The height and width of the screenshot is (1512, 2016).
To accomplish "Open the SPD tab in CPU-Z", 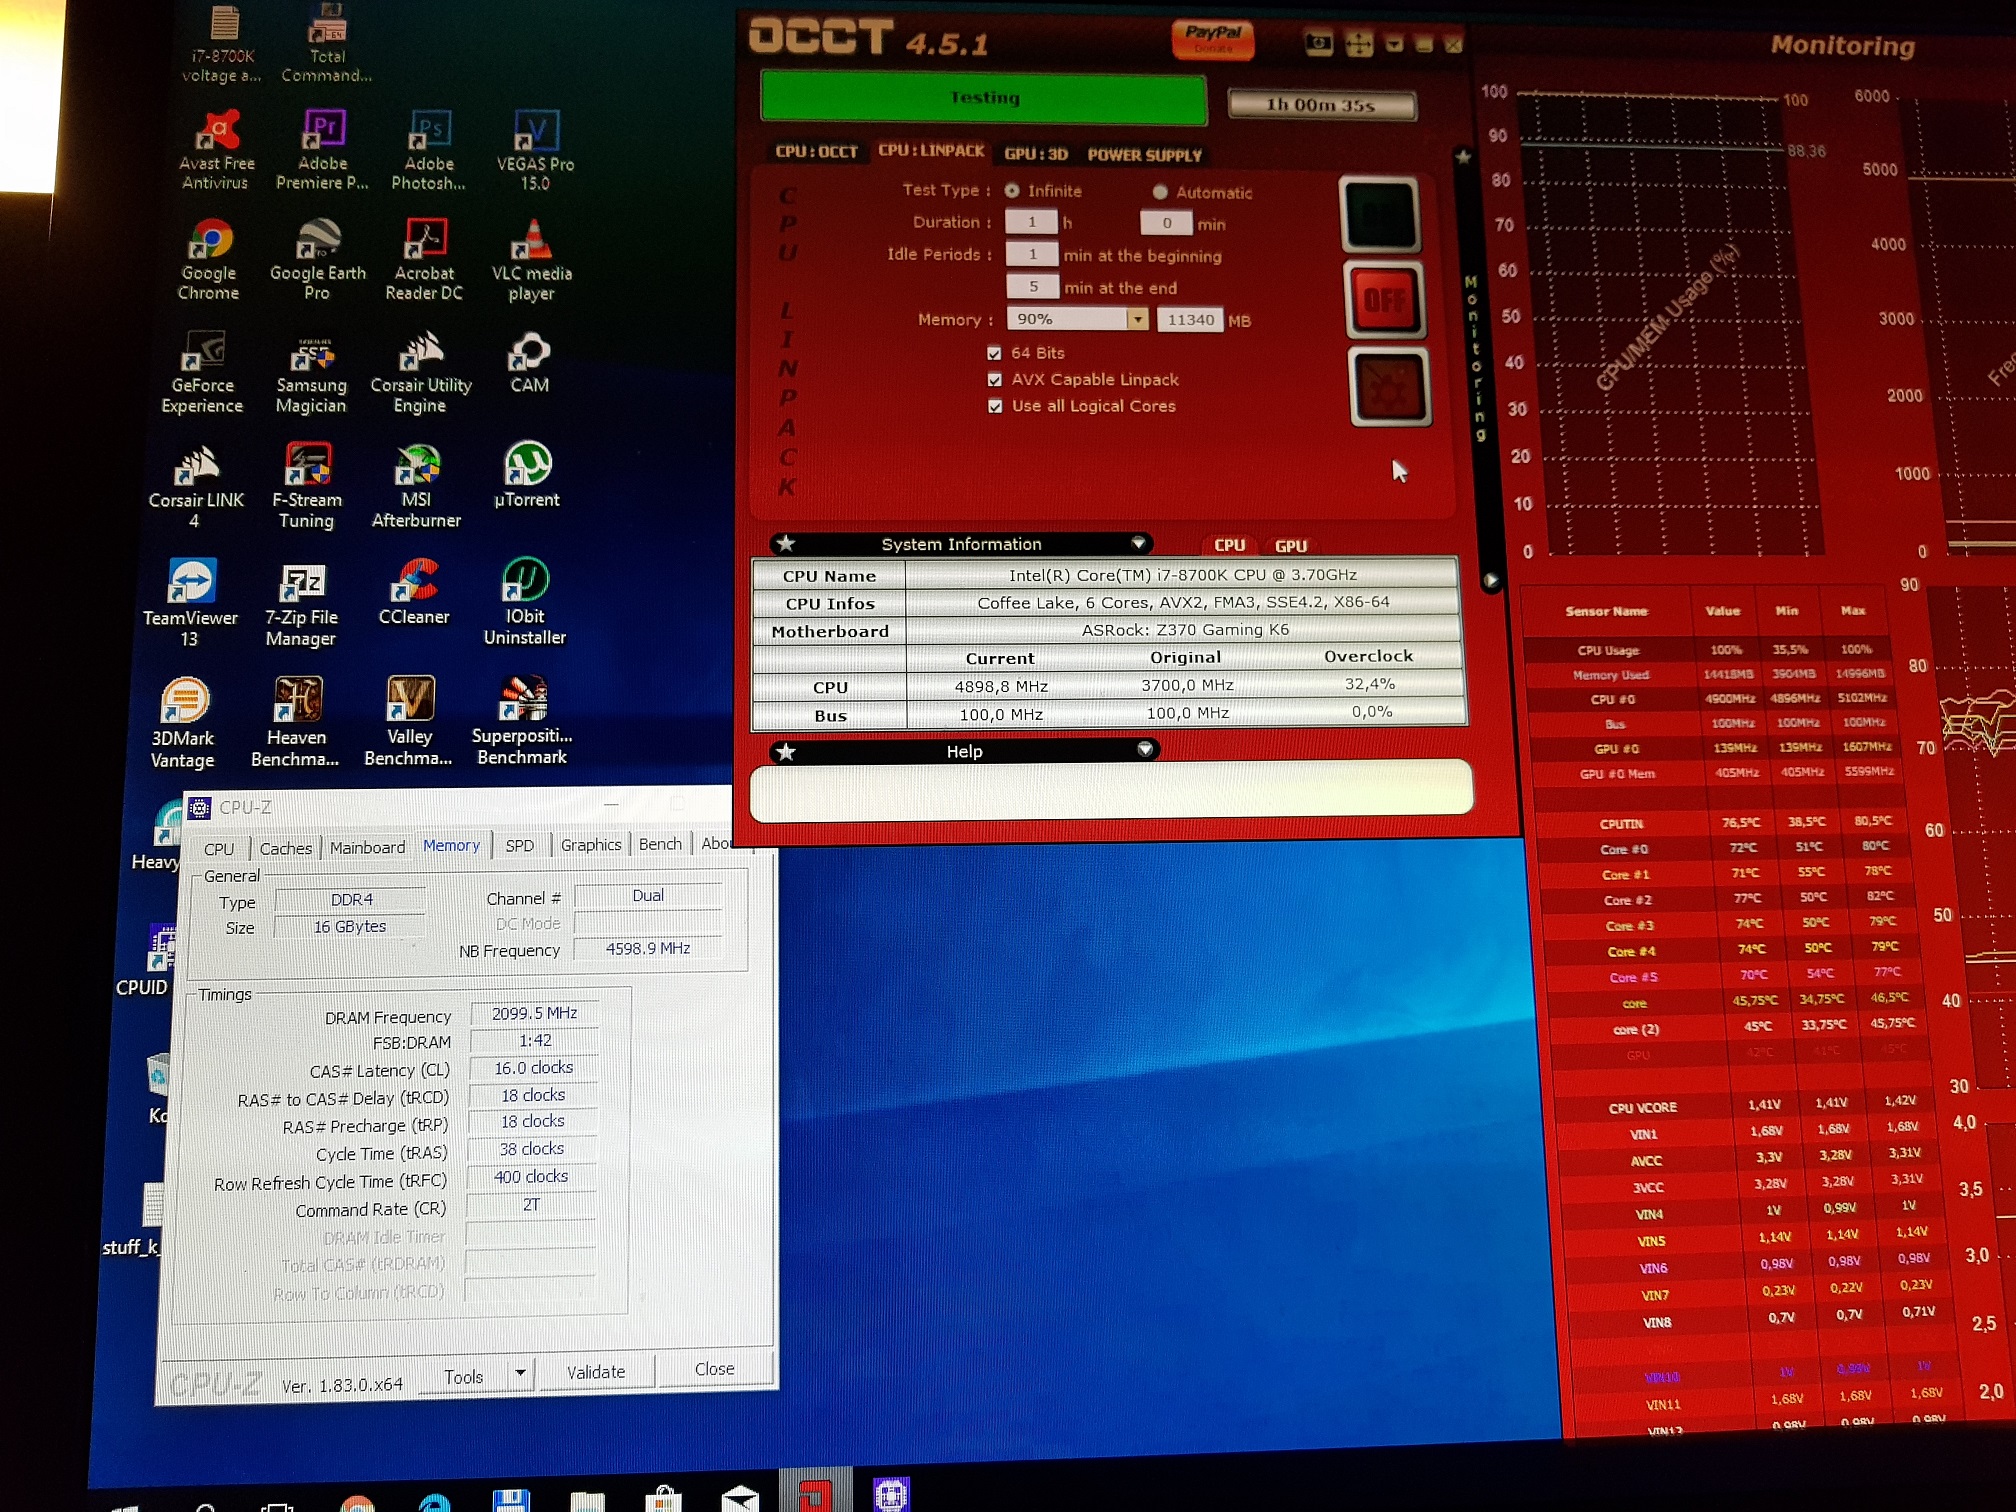I will pyautogui.click(x=519, y=846).
